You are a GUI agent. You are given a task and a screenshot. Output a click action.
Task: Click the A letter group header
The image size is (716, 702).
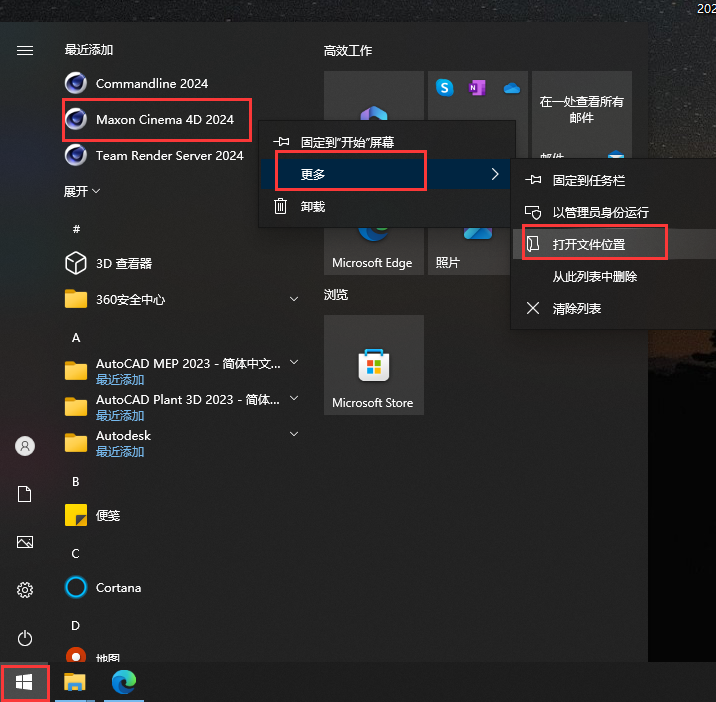click(76, 338)
